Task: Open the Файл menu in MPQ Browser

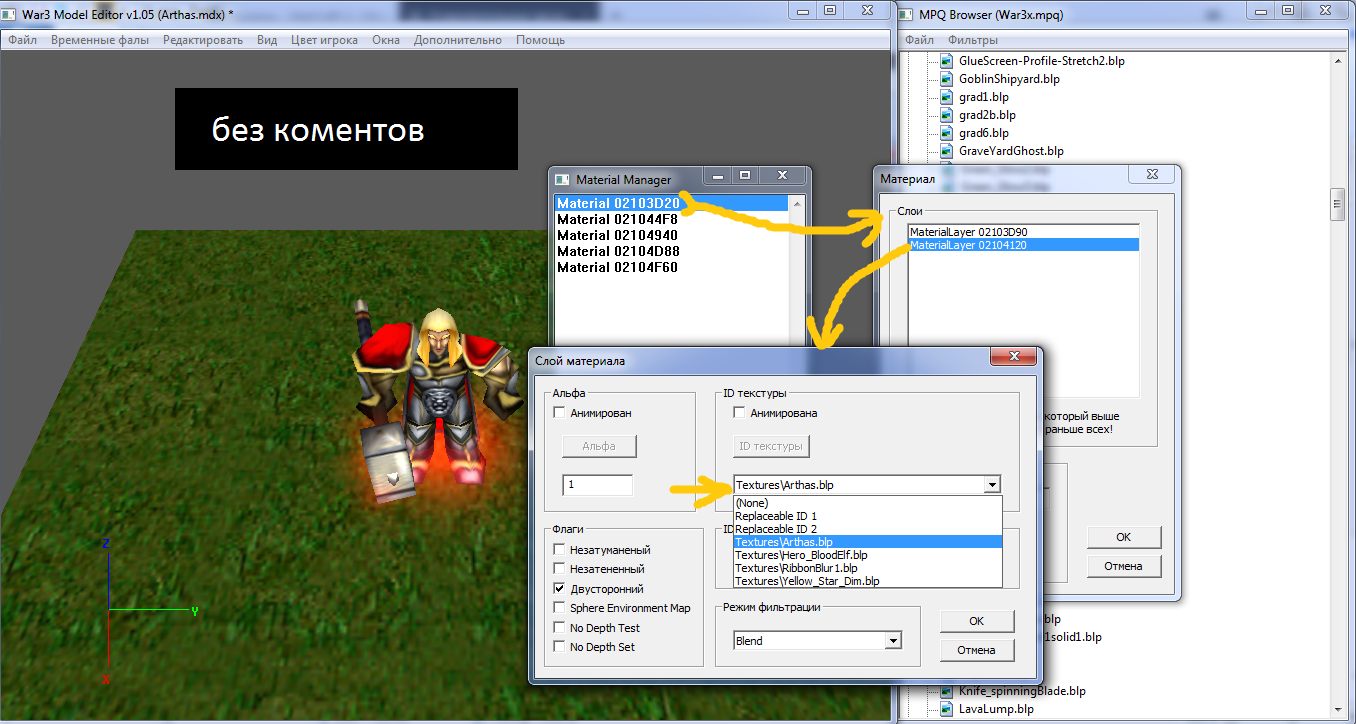Action: point(920,40)
